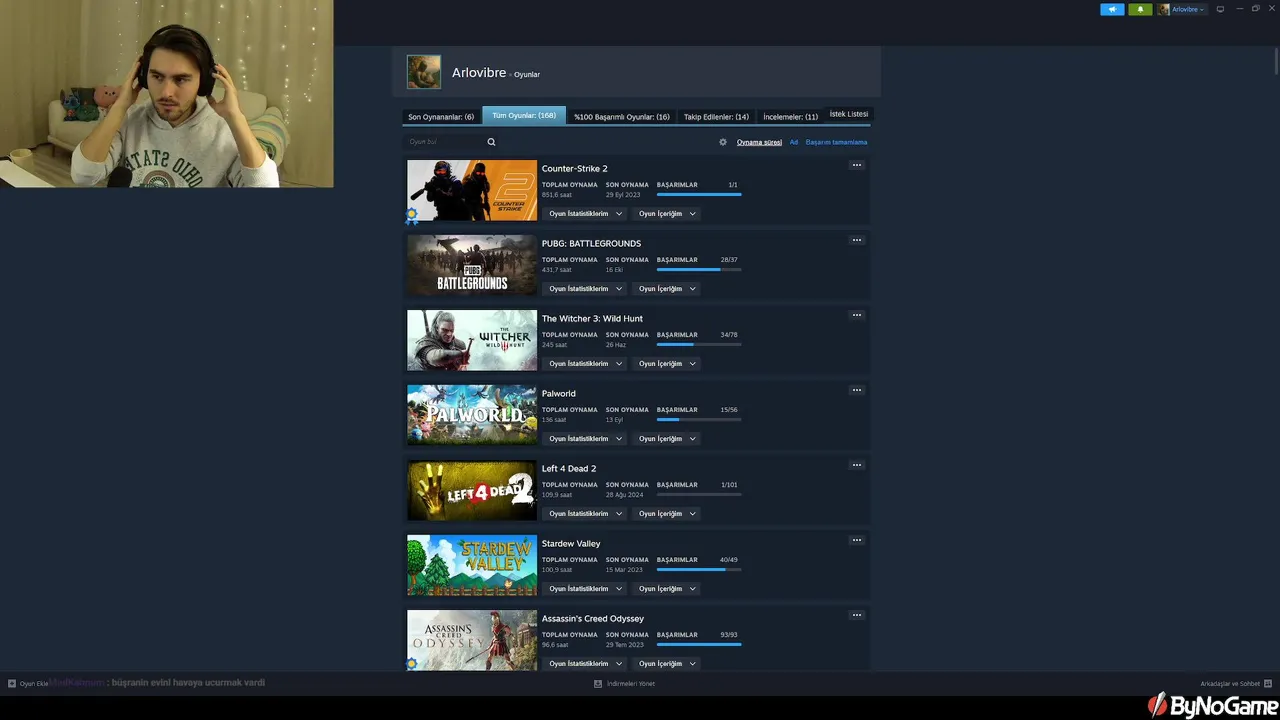Click Counter-Strike 2 achievements progress bar

[699, 194]
